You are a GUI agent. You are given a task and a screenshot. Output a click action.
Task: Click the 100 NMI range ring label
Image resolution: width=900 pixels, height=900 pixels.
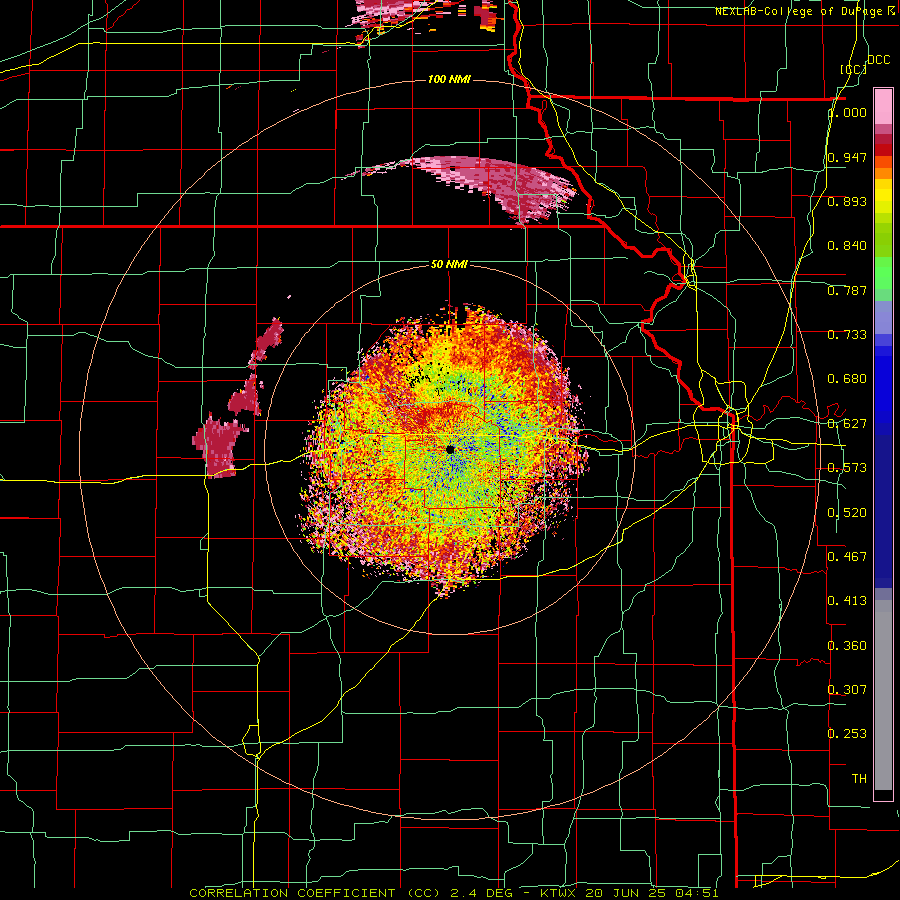449,79
